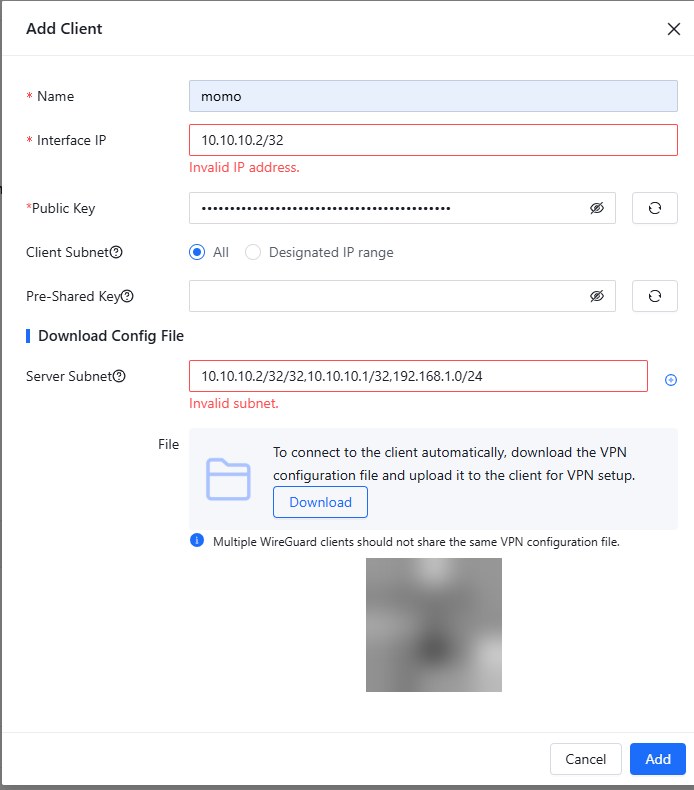This screenshot has width=694, height=790.
Task: Open Pre-Shared Key help tooltip
Action: tap(128, 296)
